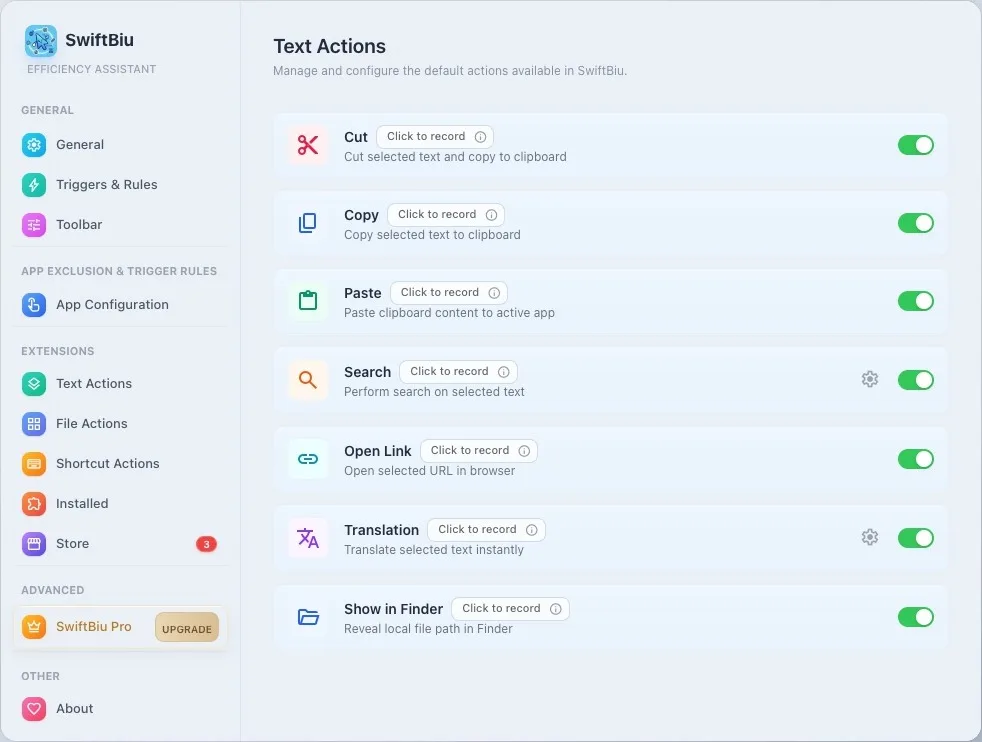Click the About heart icon

tap(34, 709)
